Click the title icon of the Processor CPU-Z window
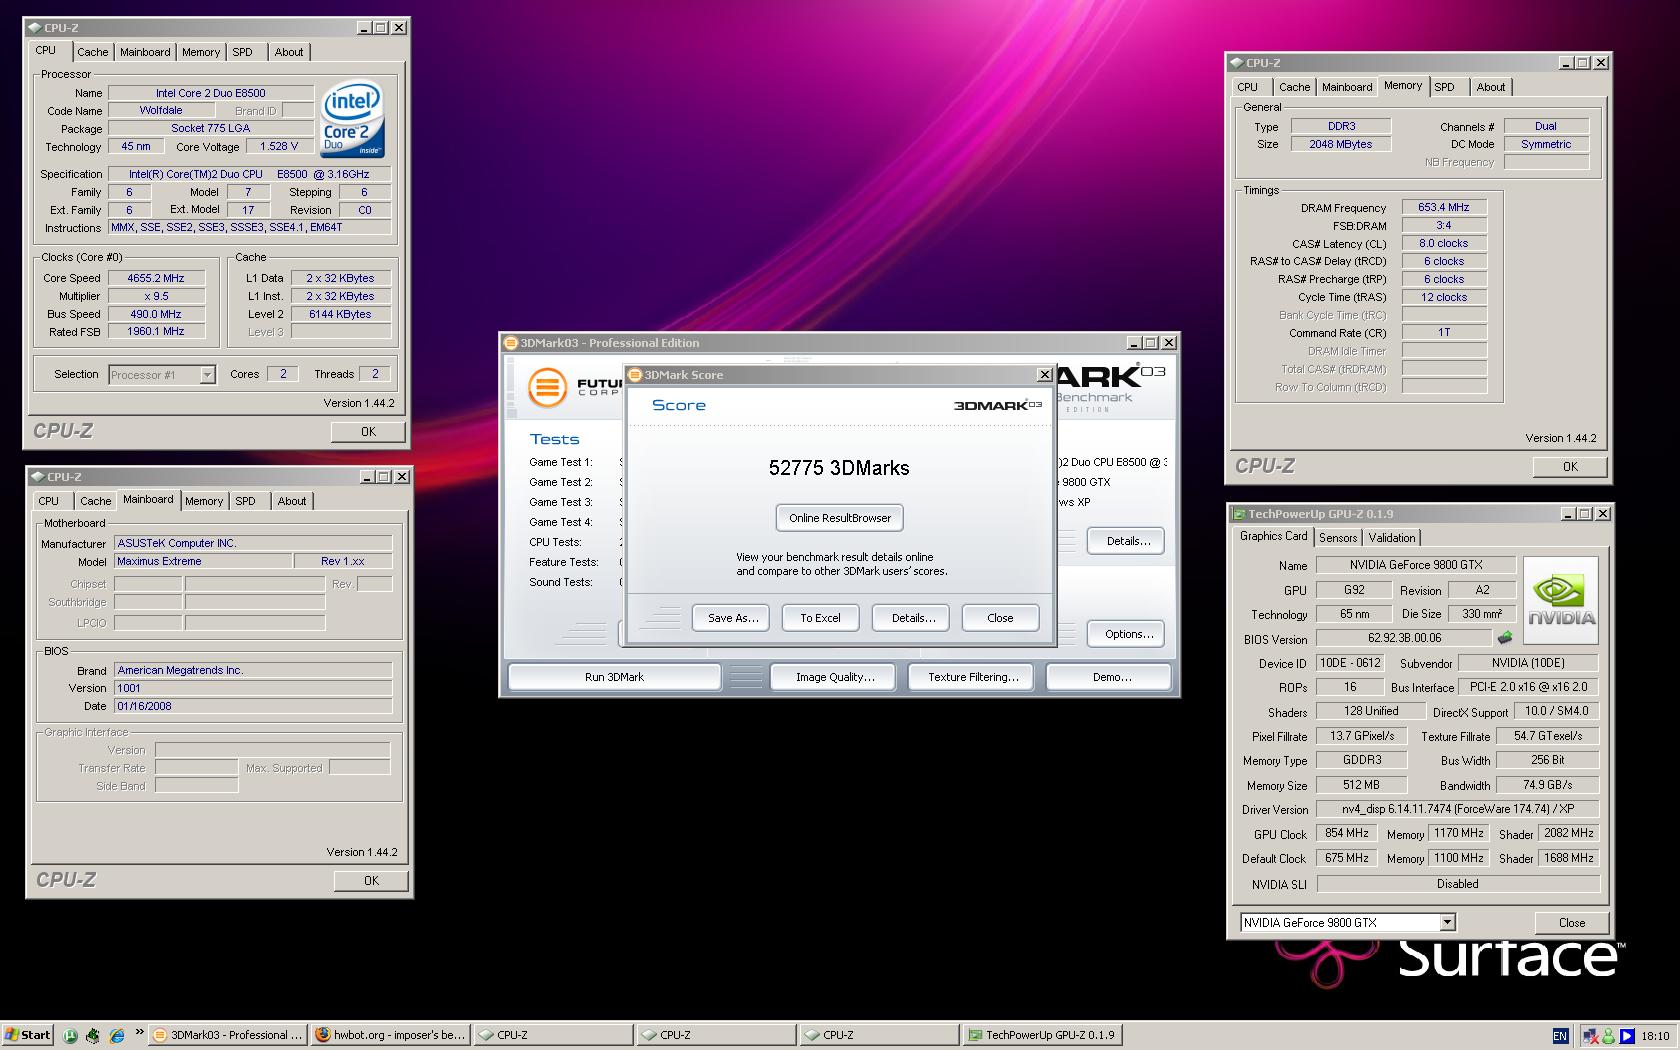 [x=35, y=28]
